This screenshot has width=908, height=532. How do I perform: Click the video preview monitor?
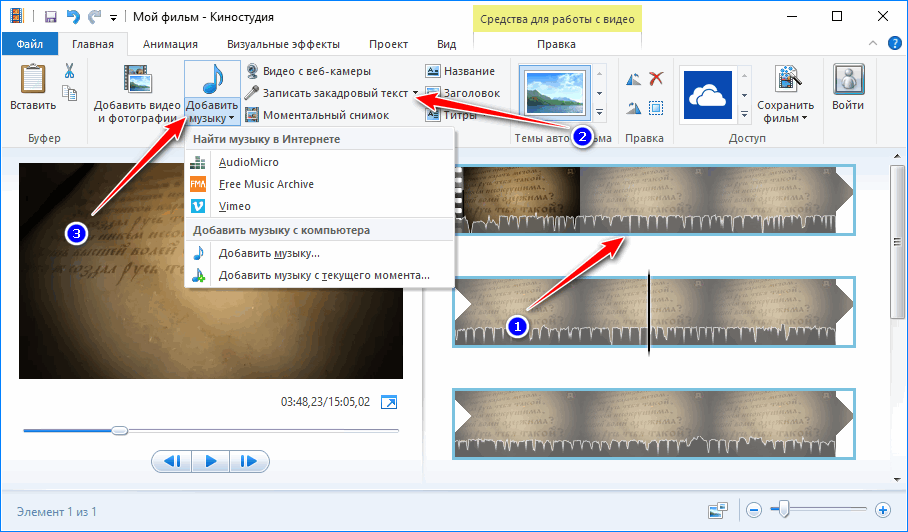[211, 271]
